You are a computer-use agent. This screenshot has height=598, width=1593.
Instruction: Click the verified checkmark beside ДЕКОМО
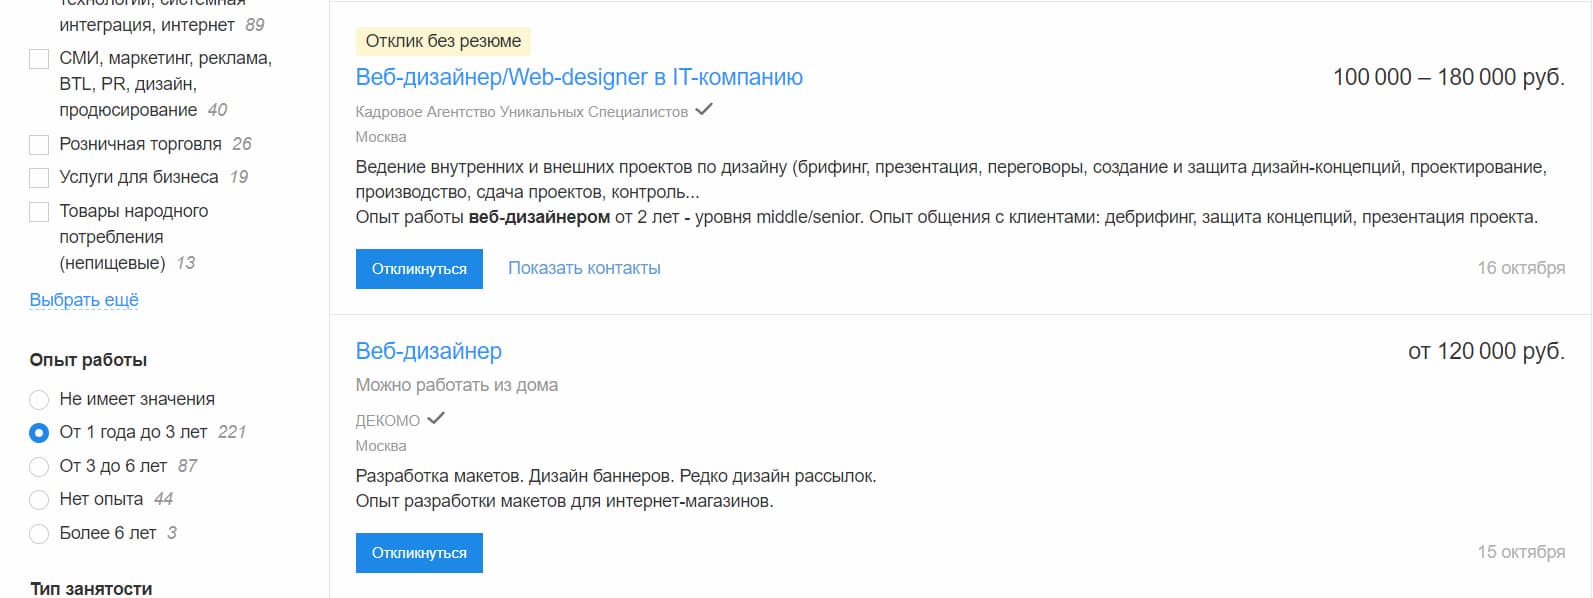(435, 419)
